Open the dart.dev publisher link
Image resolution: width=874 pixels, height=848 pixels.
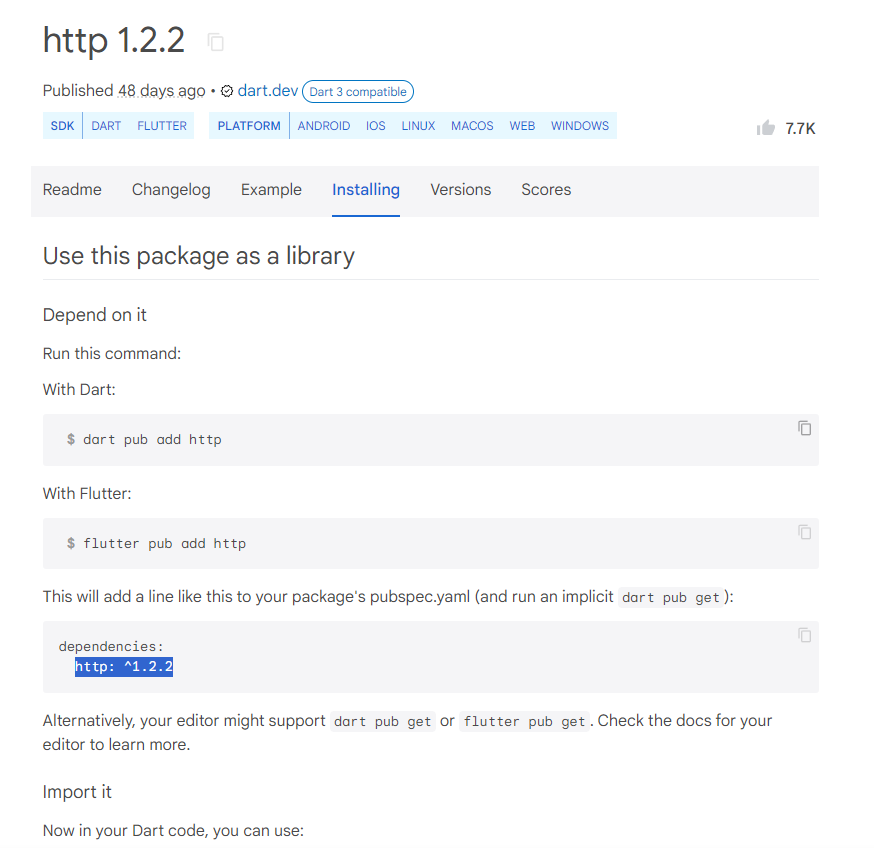pos(268,90)
